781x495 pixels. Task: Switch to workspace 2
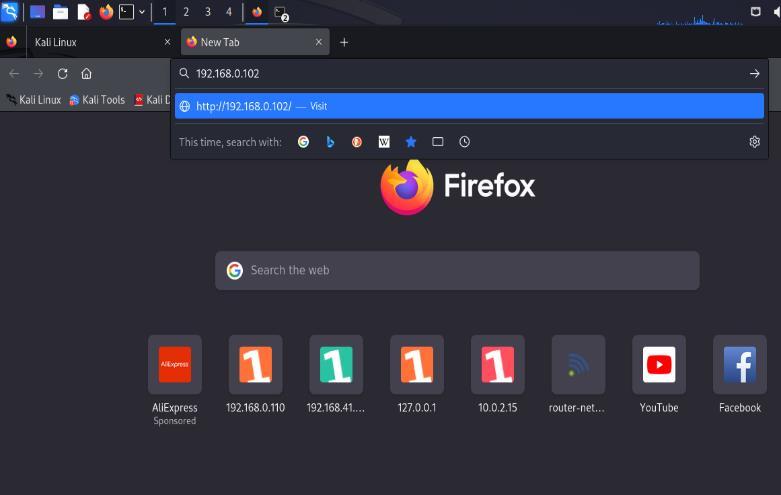tap(186, 12)
